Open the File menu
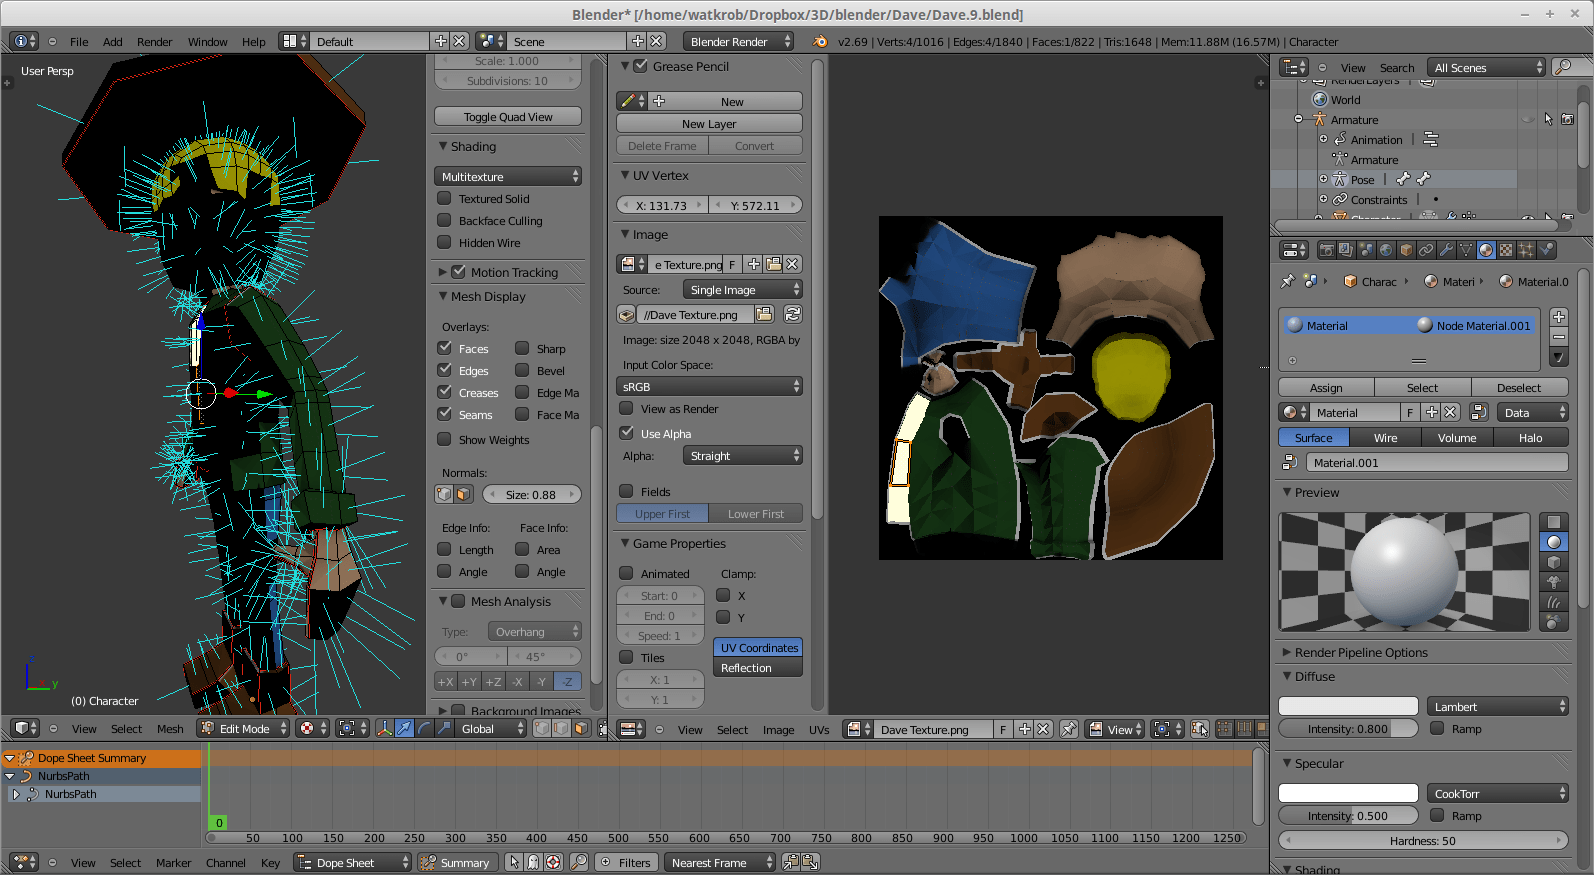Screen dimensions: 1594x875 coord(79,42)
